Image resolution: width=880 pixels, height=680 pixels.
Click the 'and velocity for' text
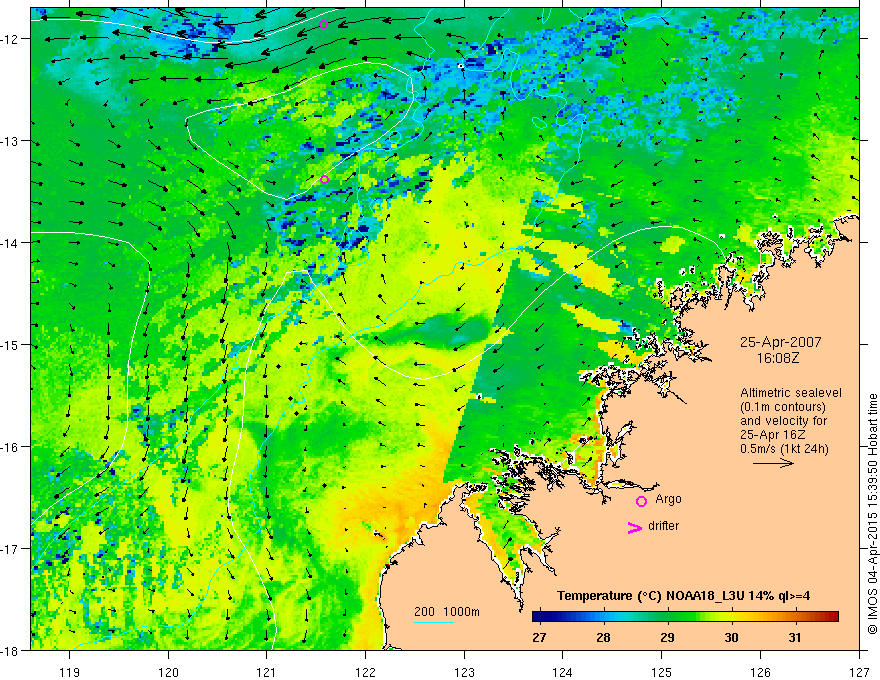tap(783, 421)
